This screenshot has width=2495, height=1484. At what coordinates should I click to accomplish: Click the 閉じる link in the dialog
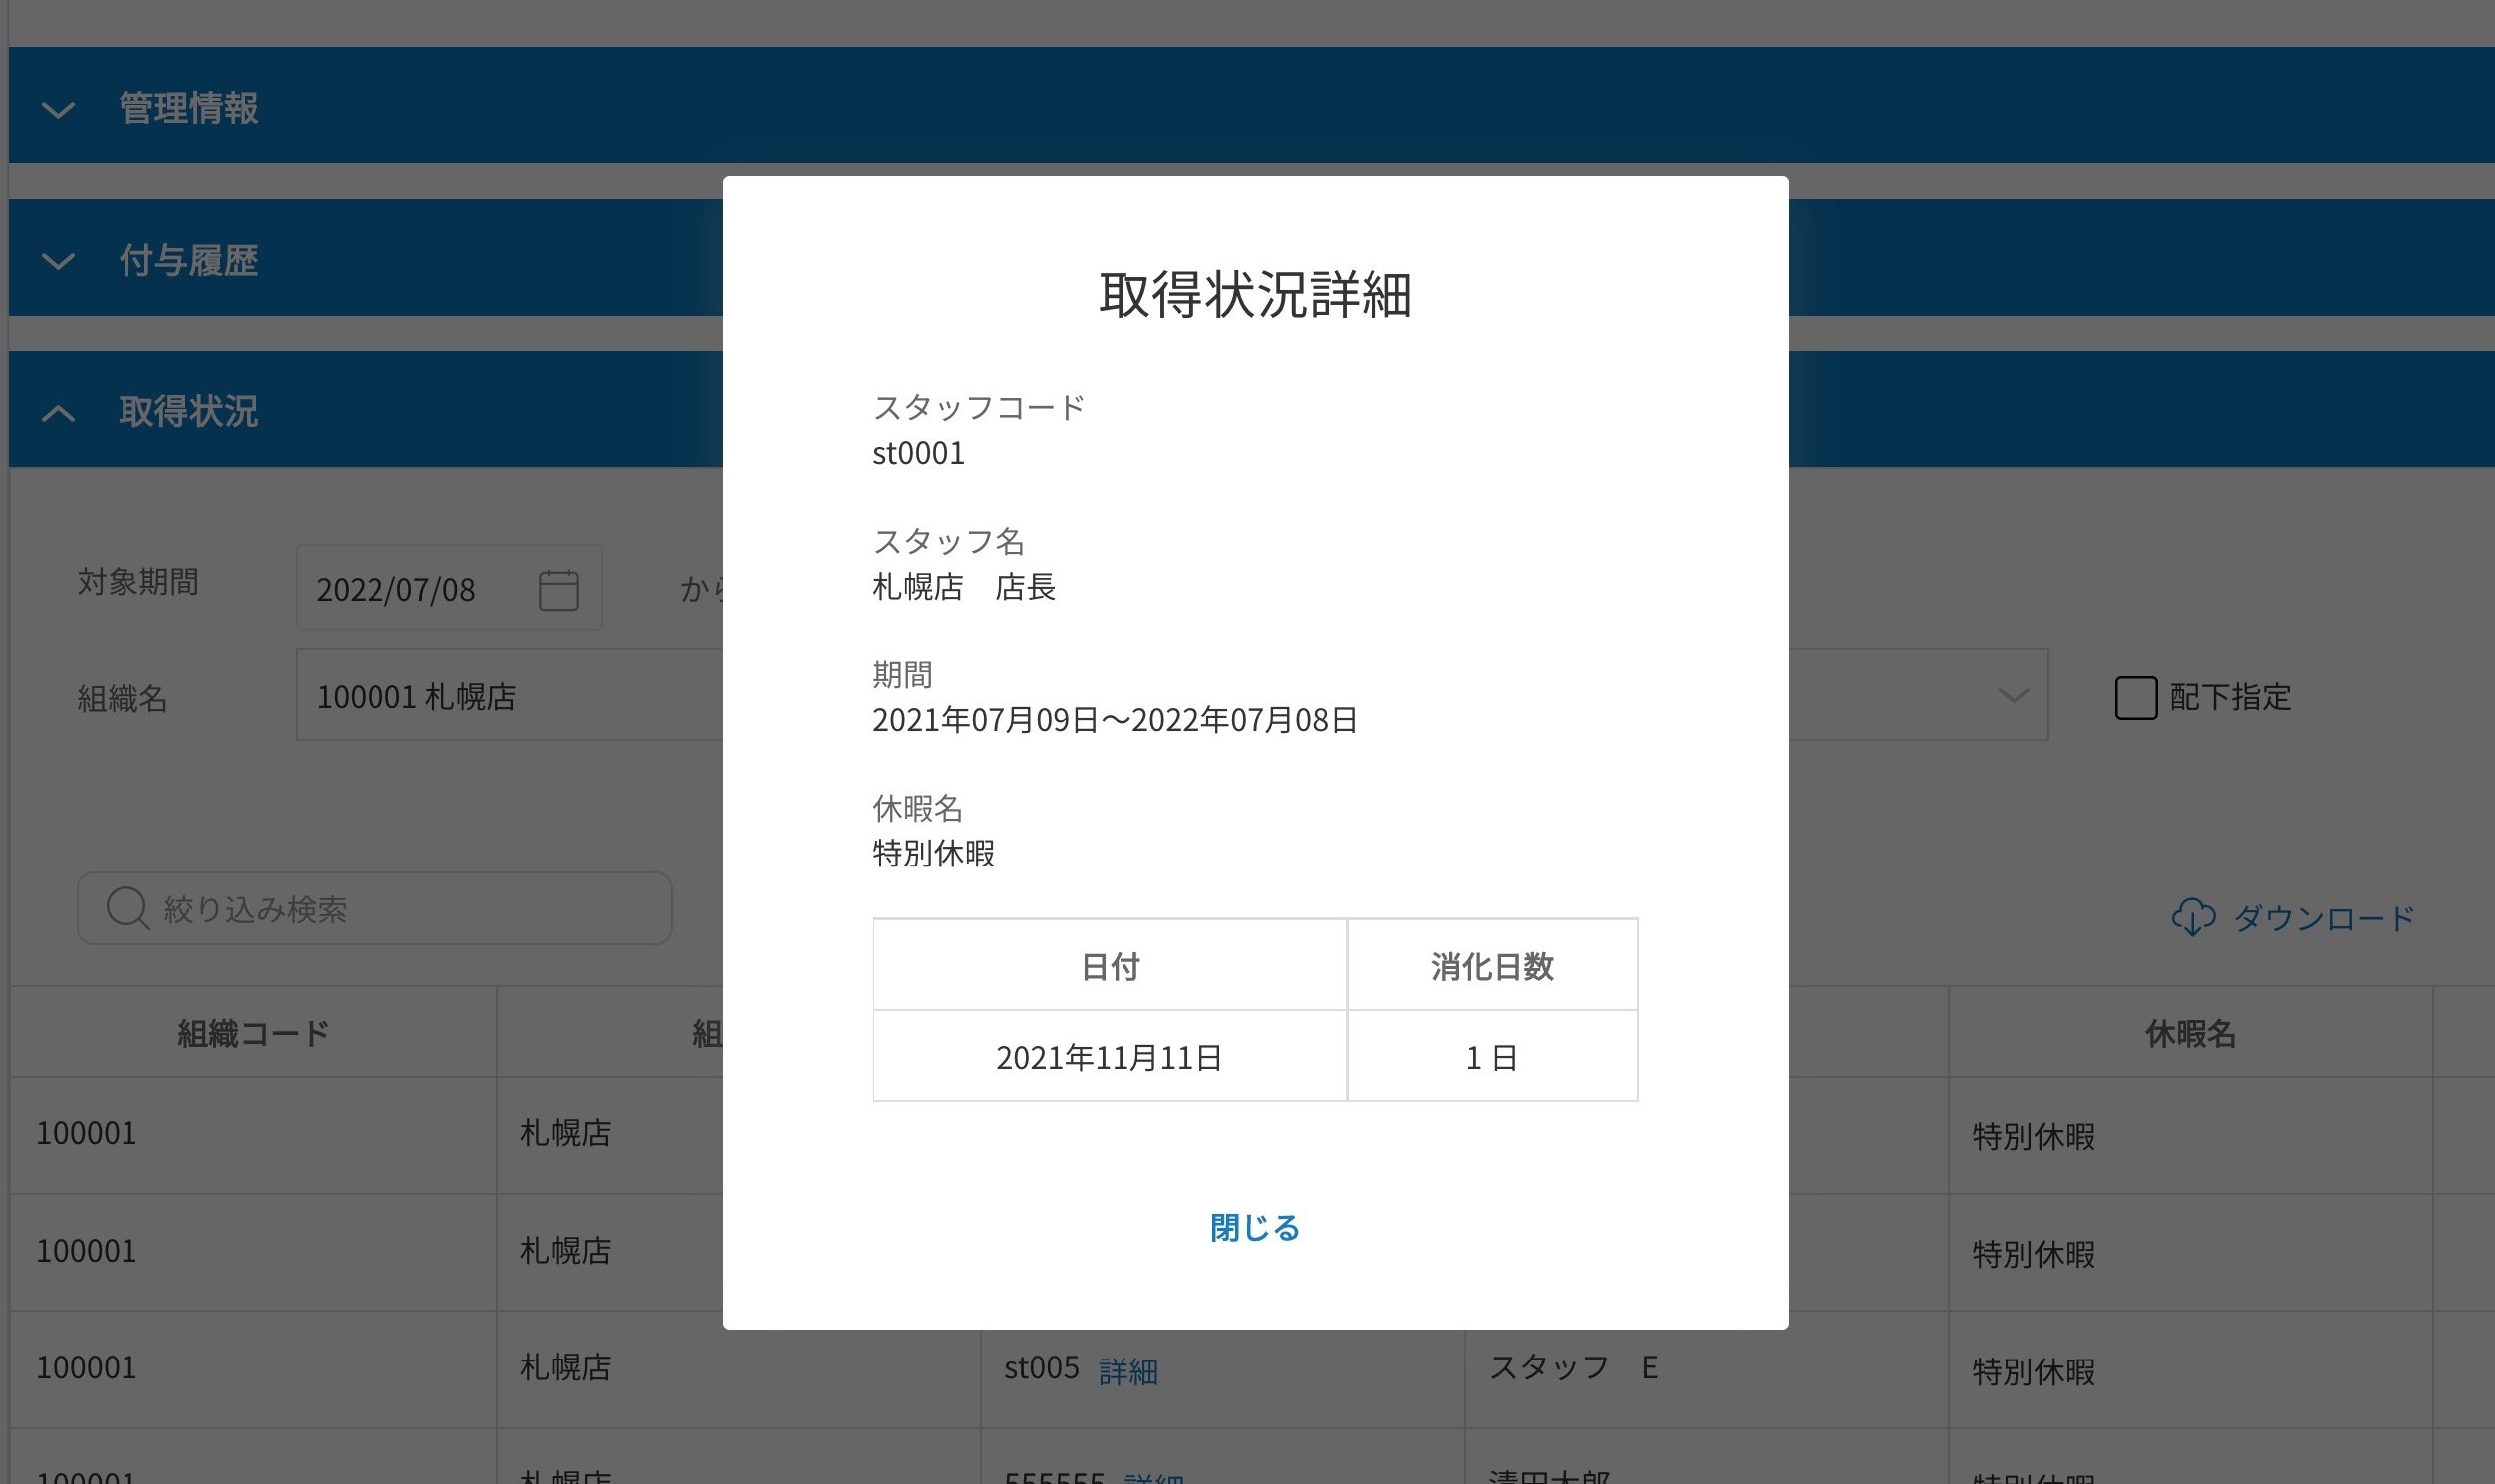tap(1254, 1227)
